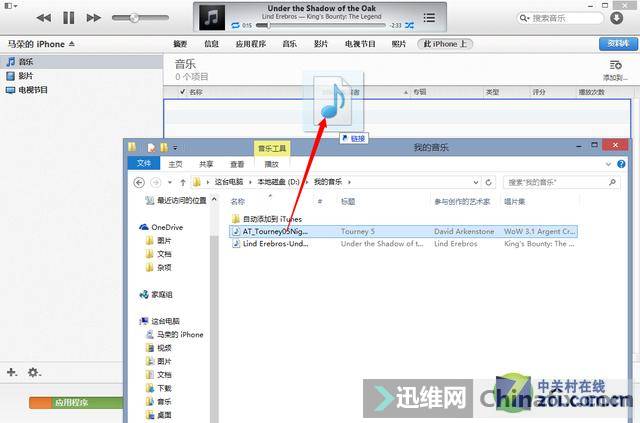Select 影片 in iTunes sidebar

[26, 76]
